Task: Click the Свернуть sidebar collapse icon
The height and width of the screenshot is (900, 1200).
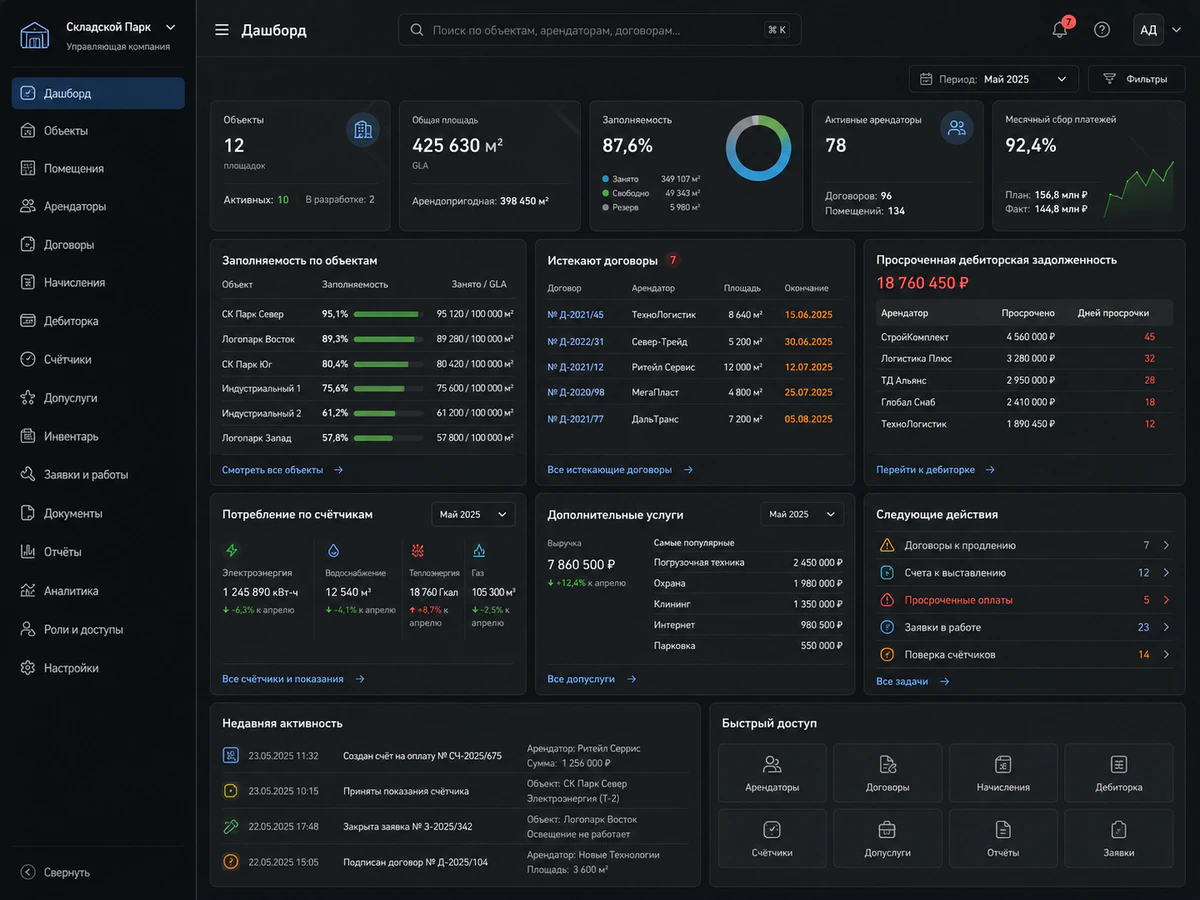Action: 28,872
